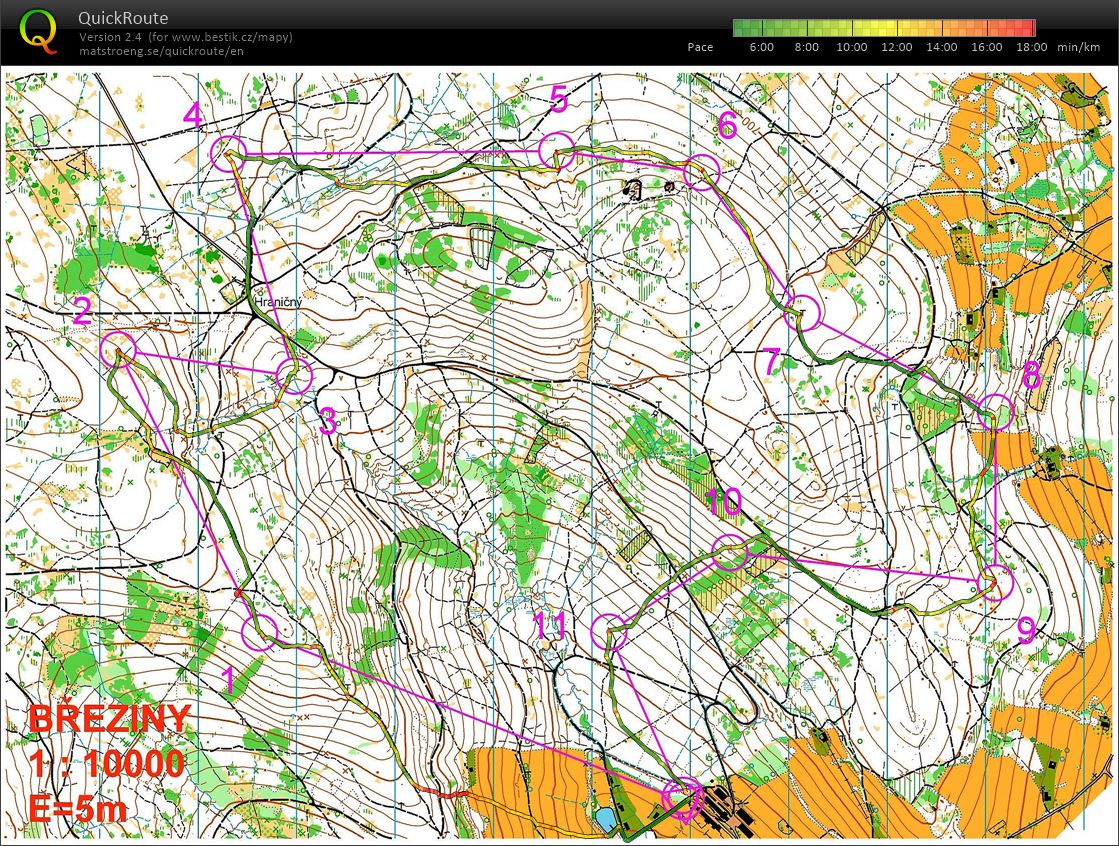This screenshot has height=846, width=1119.
Task: Click the "12:00" pace value
Action: (896, 47)
